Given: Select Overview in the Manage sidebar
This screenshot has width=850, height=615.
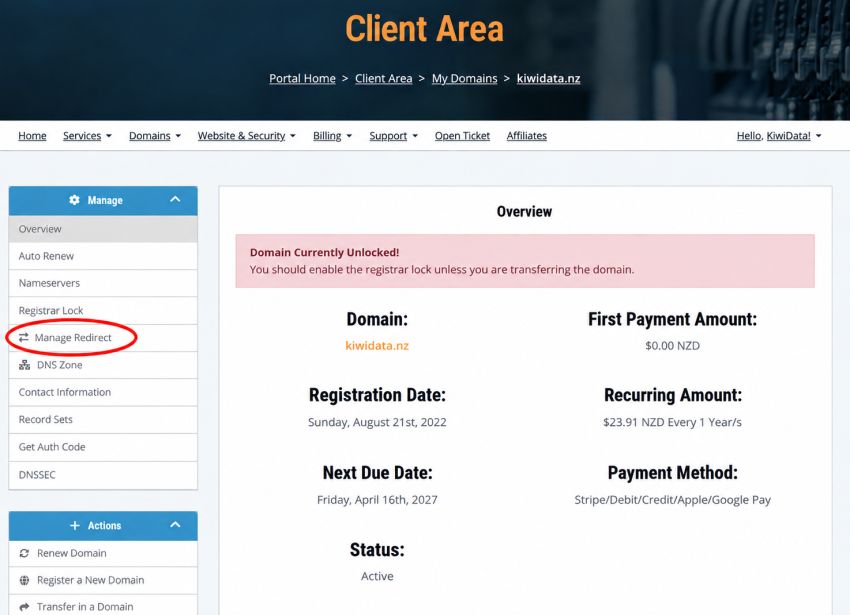Looking at the screenshot, I should [103, 229].
